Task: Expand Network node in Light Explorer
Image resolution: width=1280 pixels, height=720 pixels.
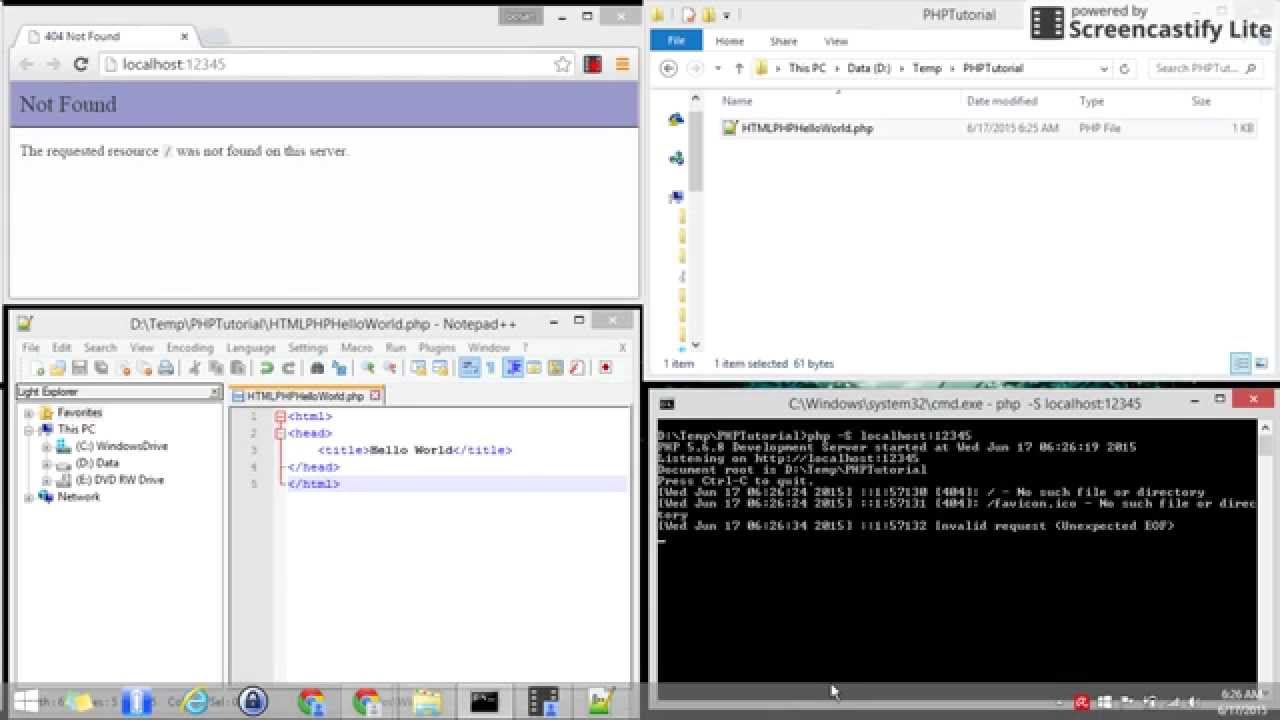Action: coord(29,497)
